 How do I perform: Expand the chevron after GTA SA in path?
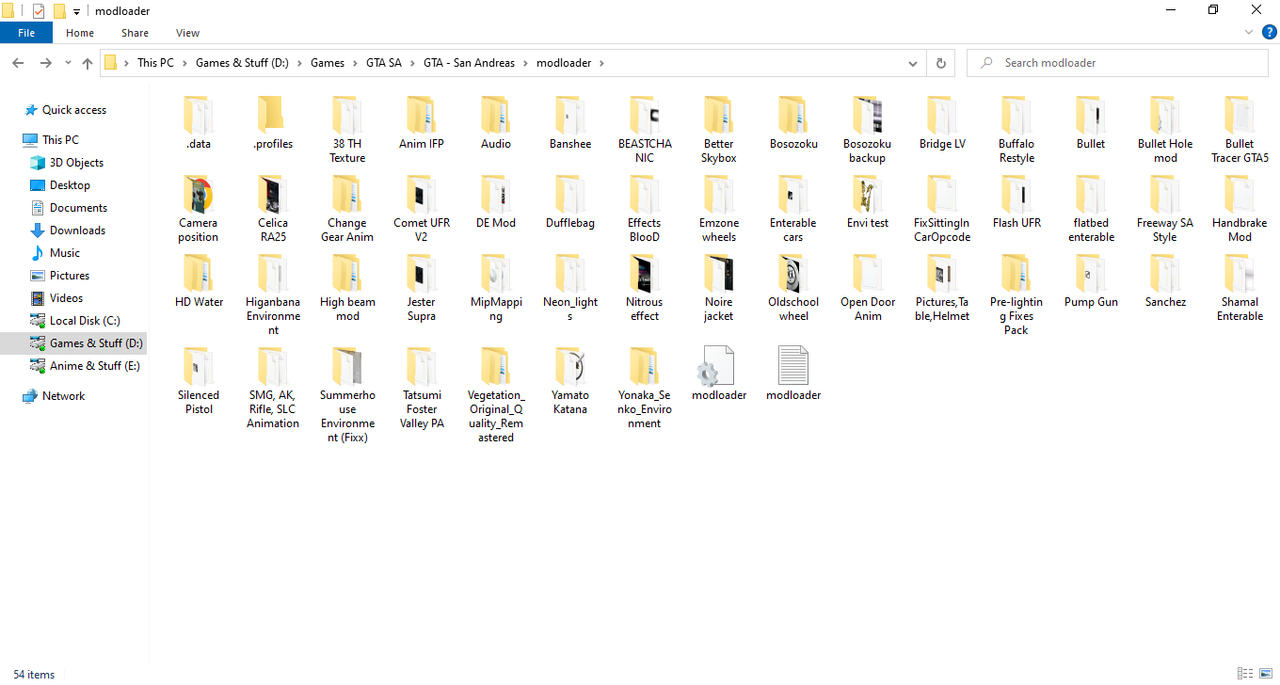(412, 63)
